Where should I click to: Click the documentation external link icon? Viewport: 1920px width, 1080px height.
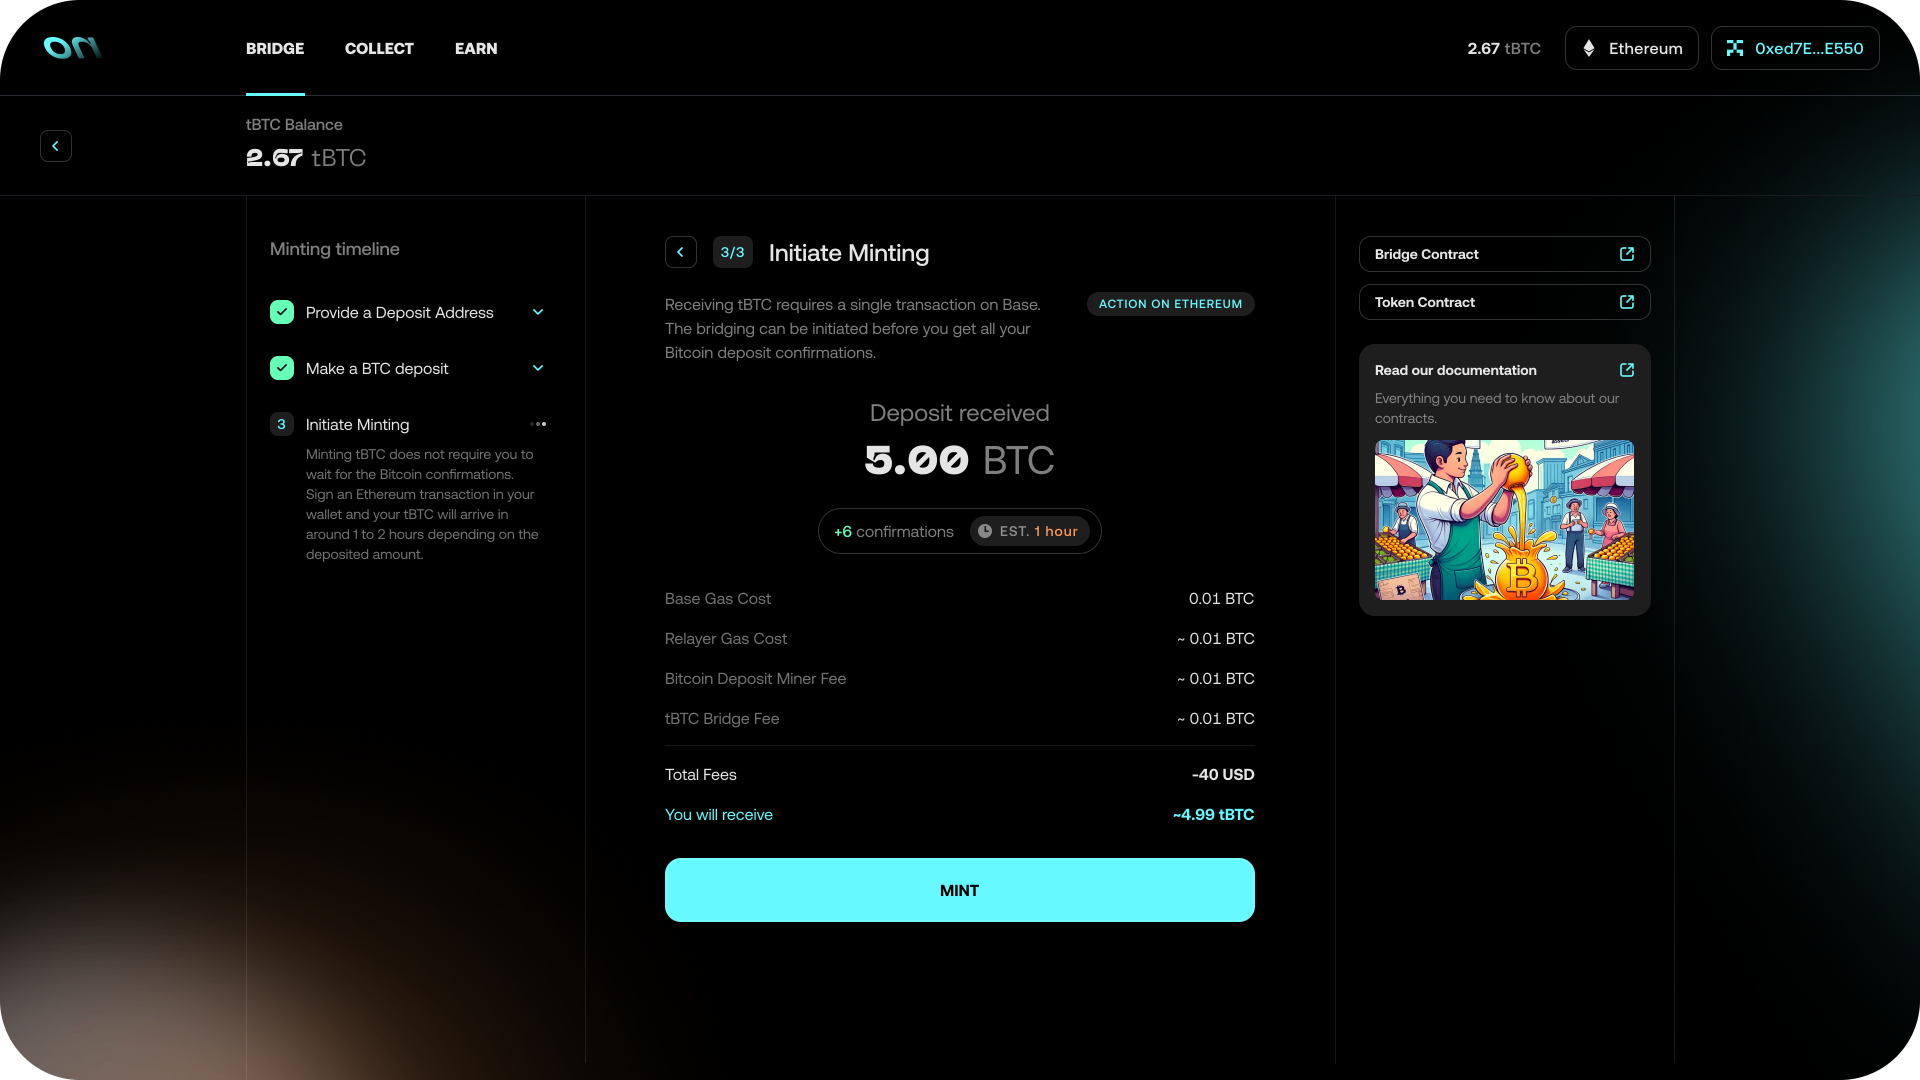tap(1627, 370)
